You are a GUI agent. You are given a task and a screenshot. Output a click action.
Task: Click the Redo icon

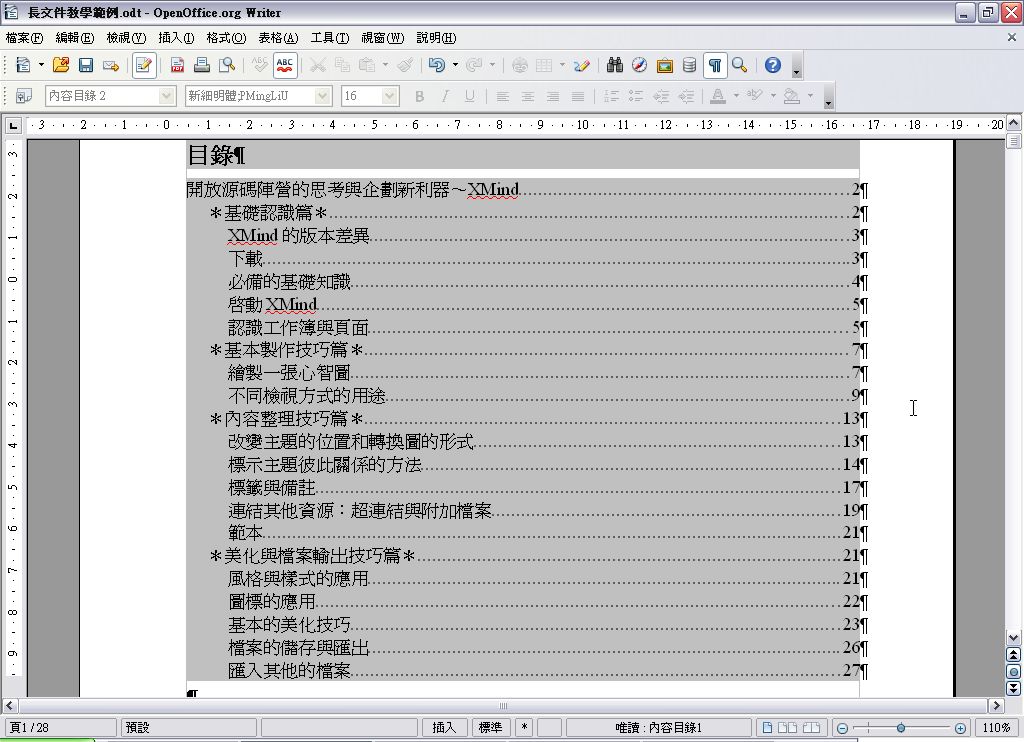coord(475,65)
